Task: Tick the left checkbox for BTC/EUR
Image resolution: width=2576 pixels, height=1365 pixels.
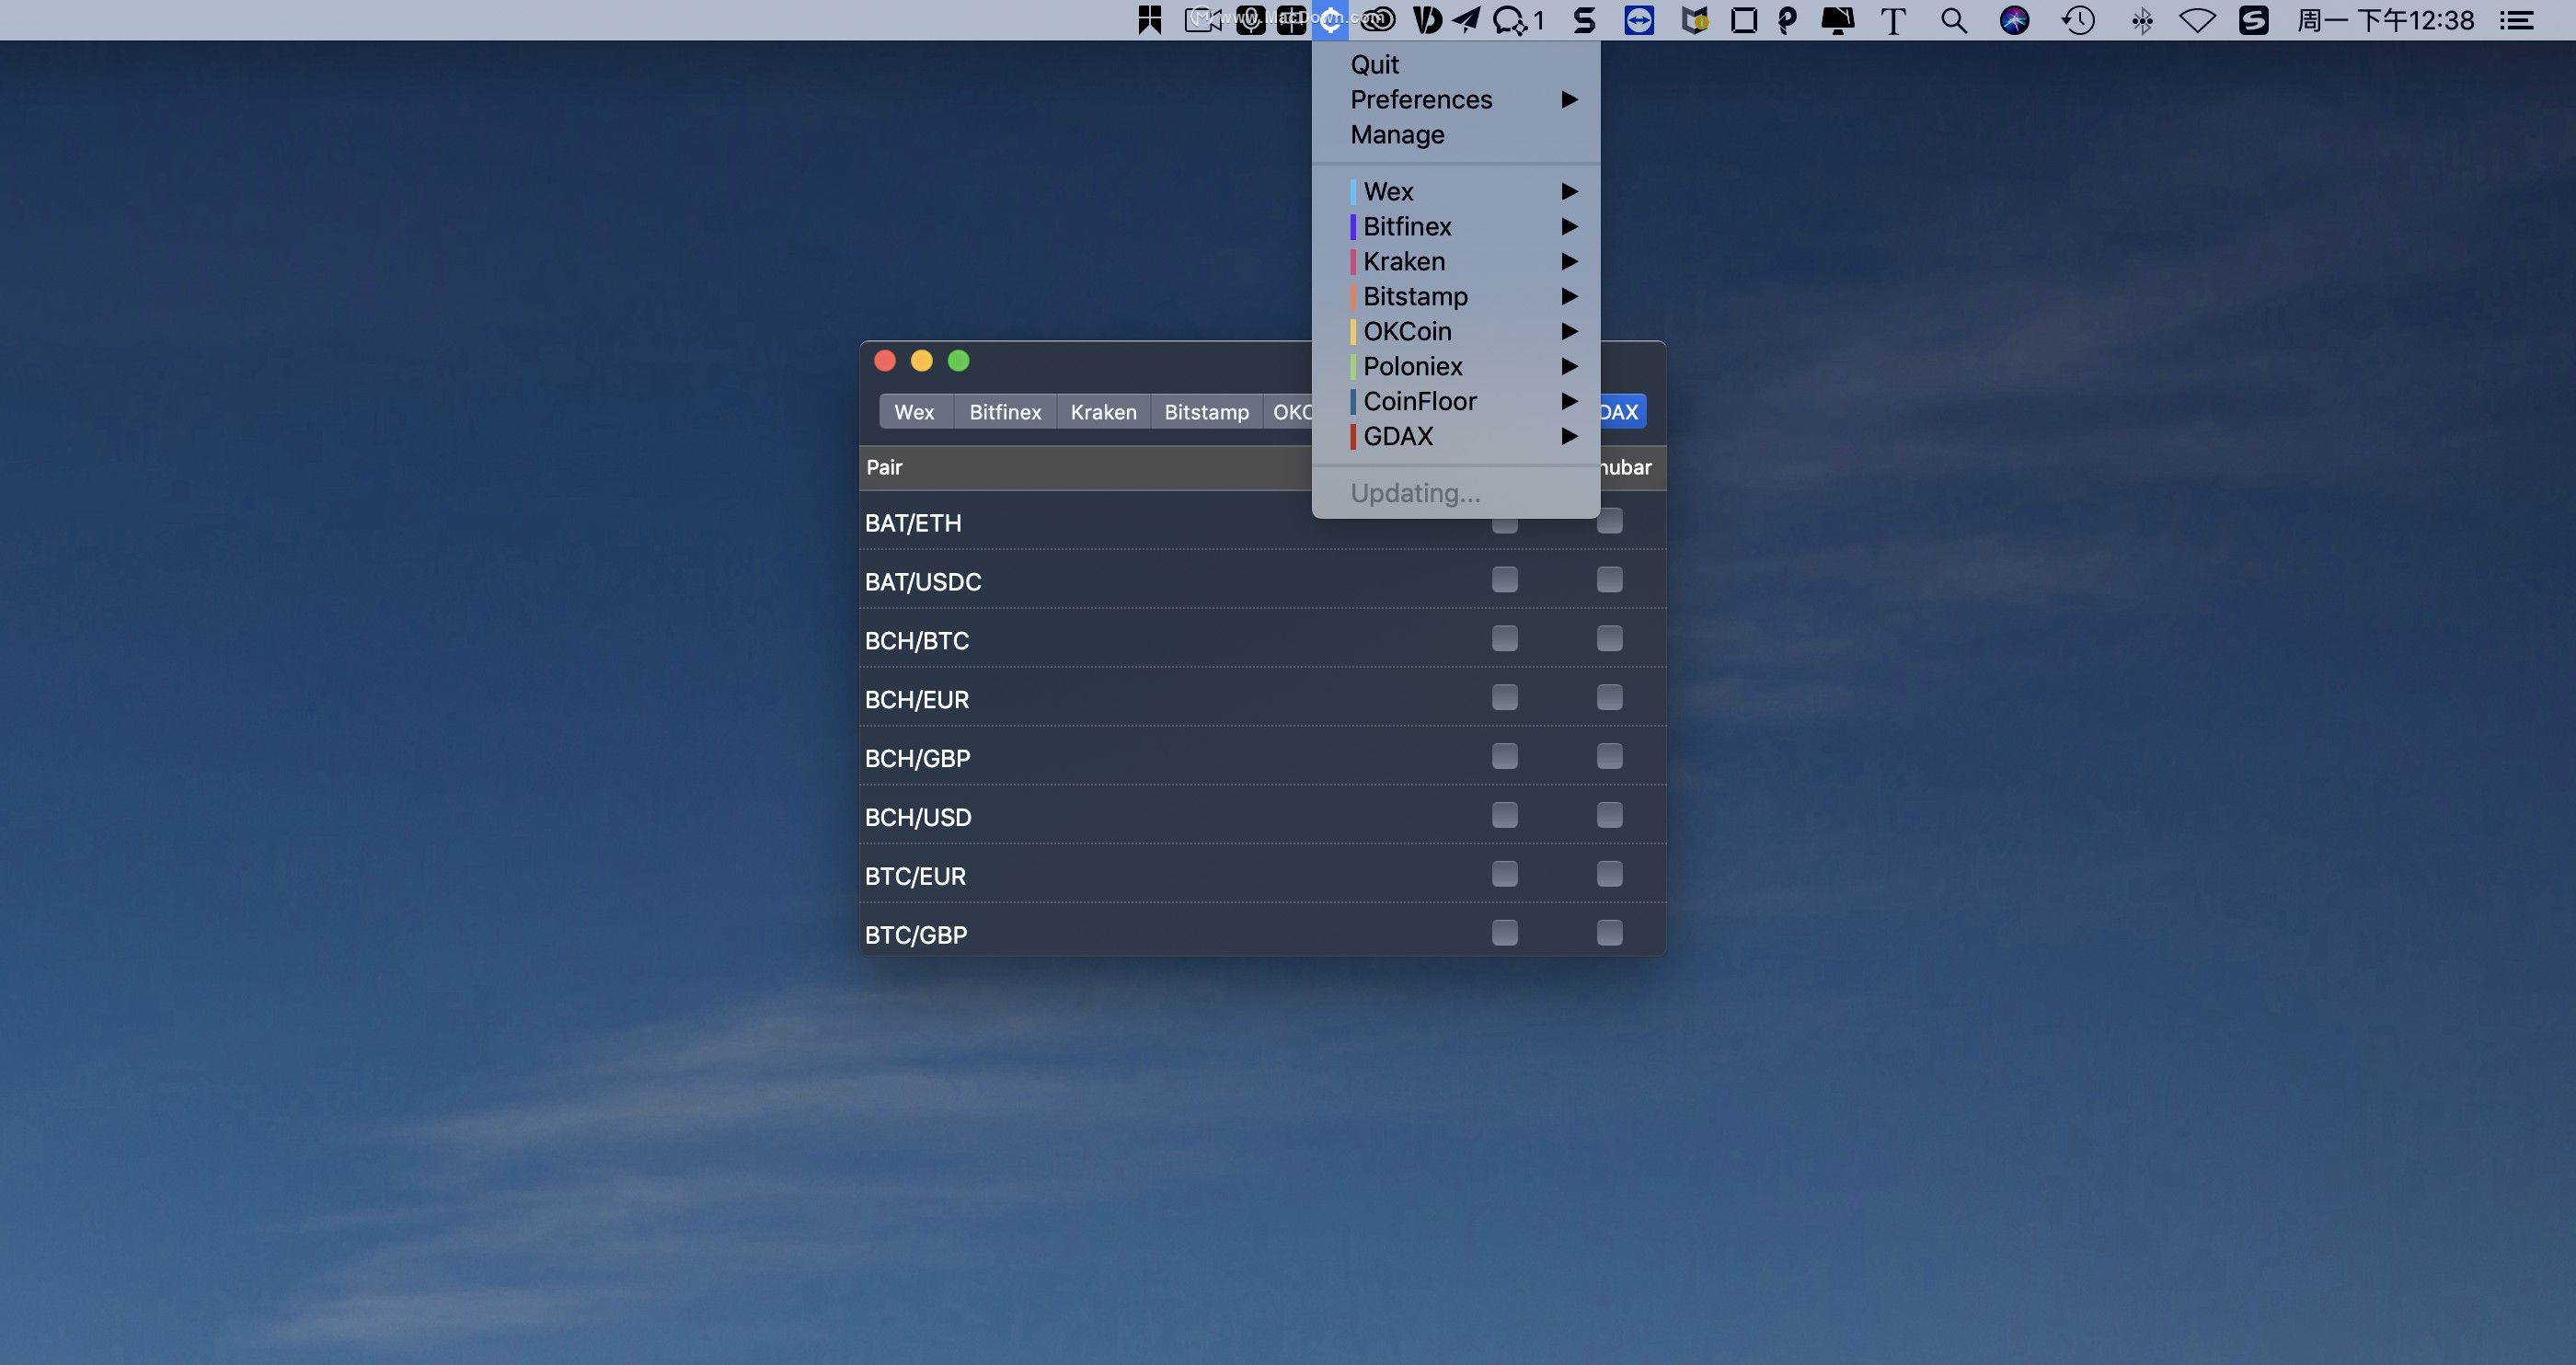Action: 1504,875
